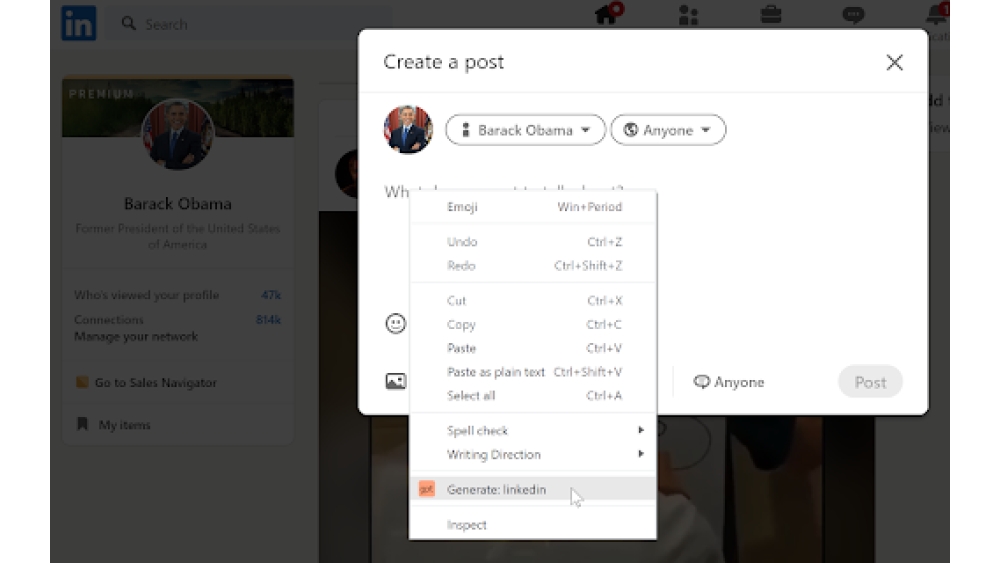
Task: Click Go to Sales Navigator link
Action: (x=156, y=383)
